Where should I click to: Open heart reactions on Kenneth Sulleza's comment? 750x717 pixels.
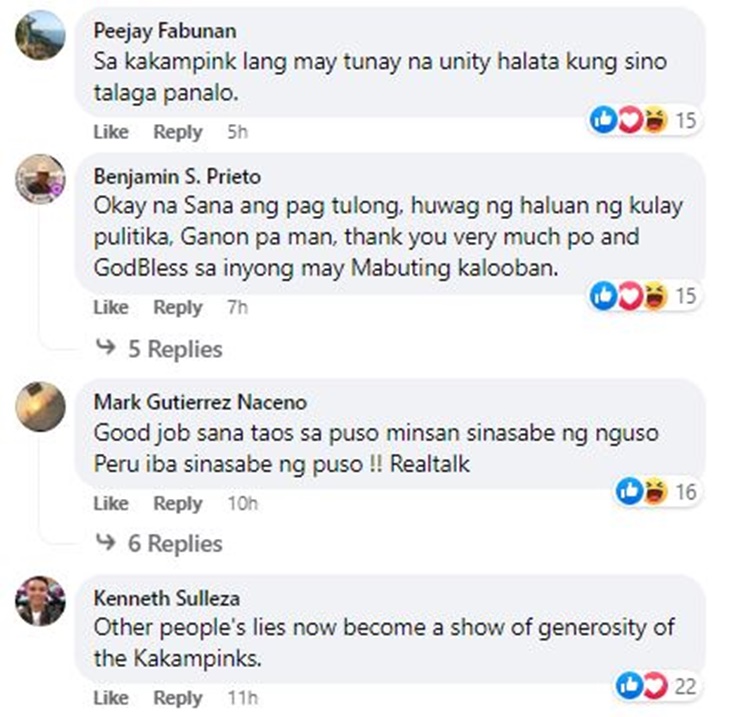655,685
